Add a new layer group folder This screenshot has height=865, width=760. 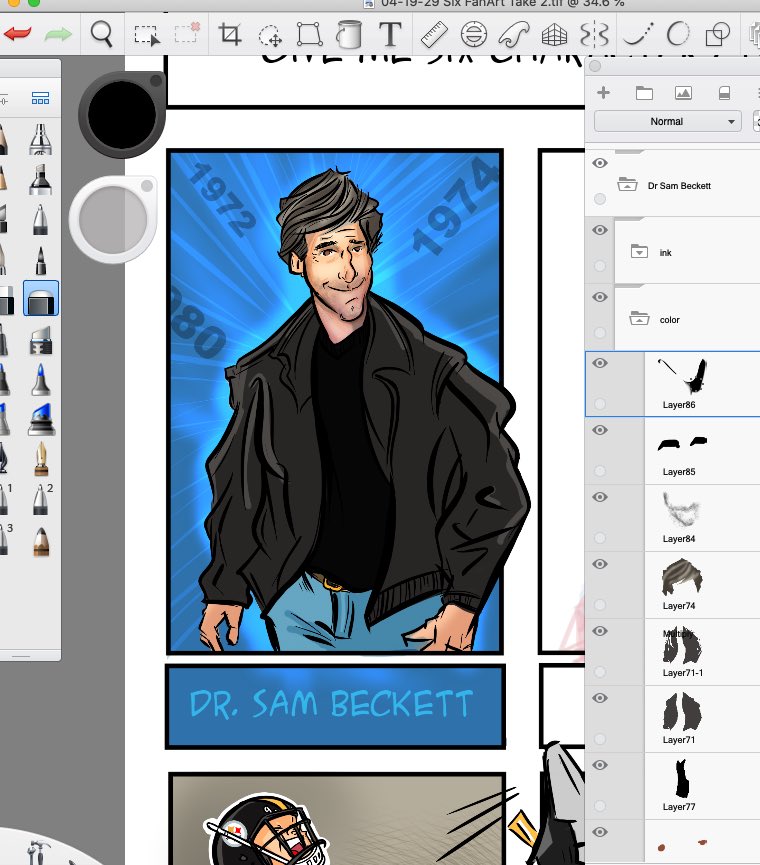[x=644, y=93]
